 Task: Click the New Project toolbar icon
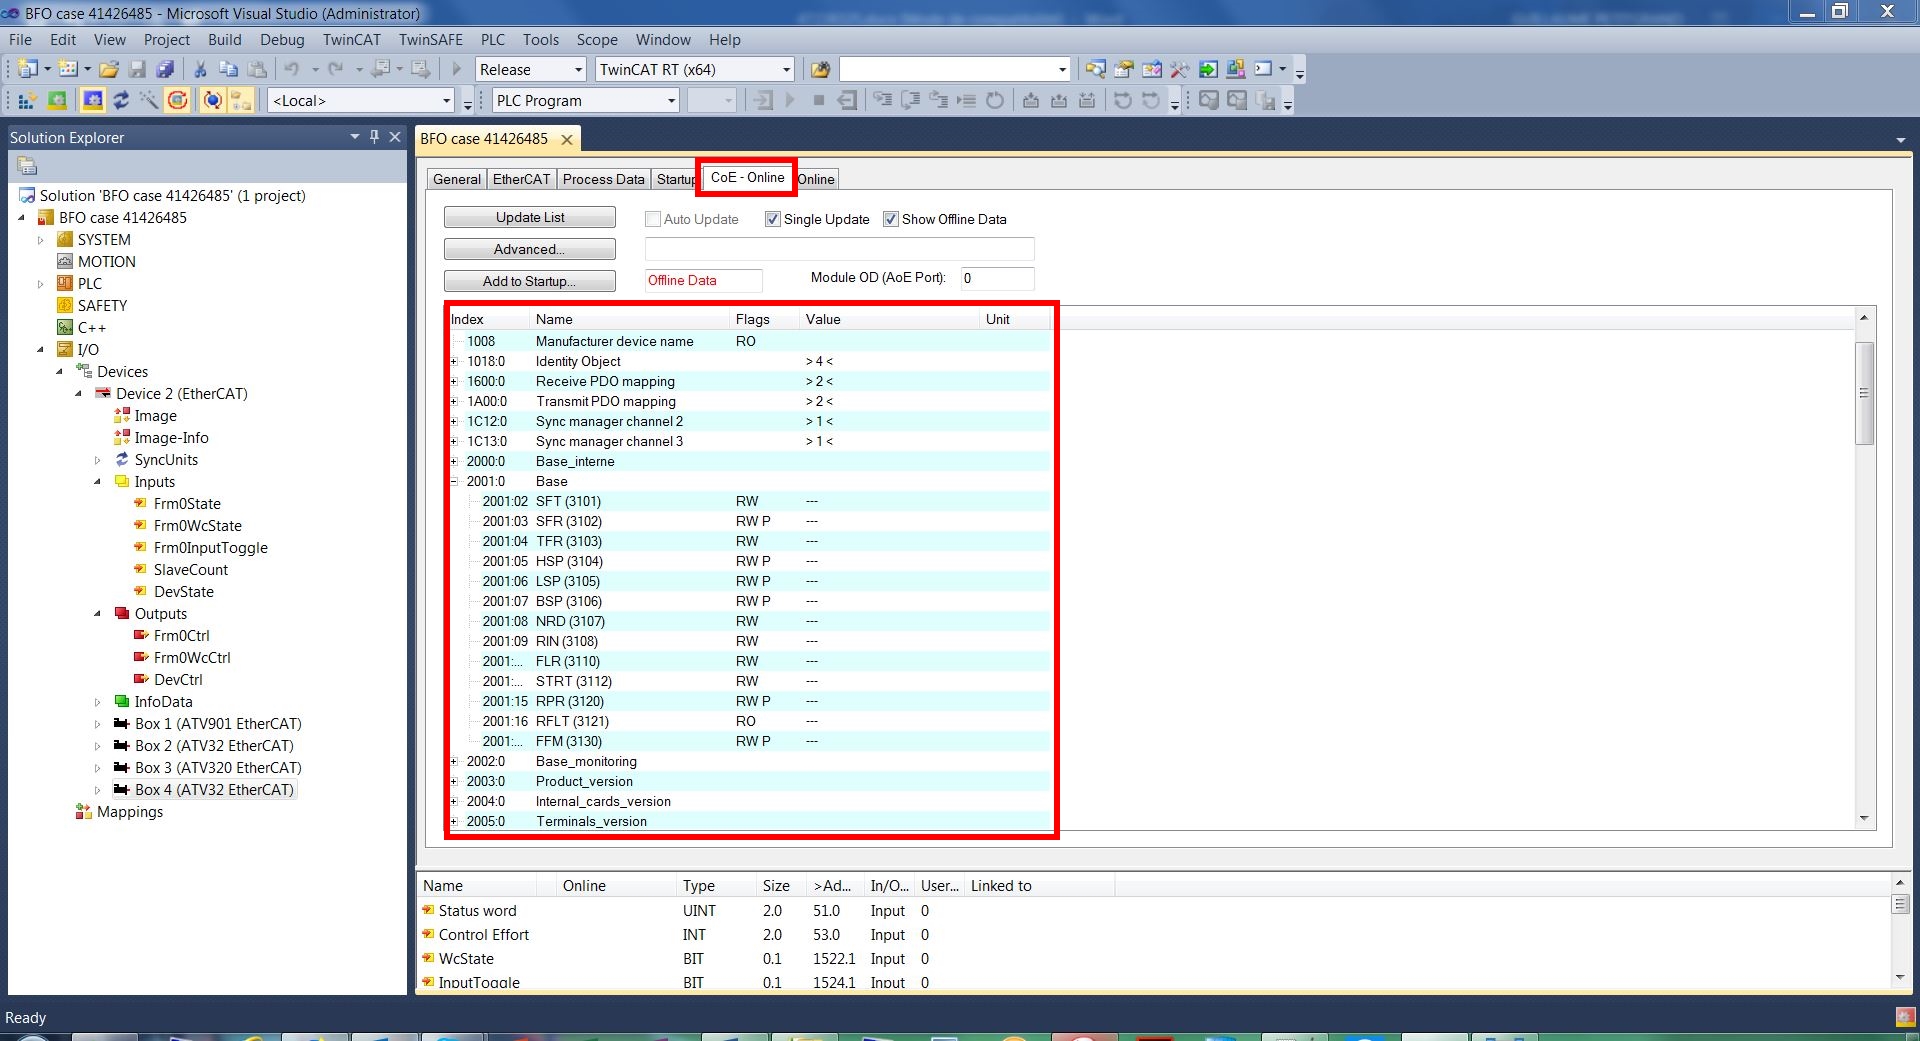28,69
